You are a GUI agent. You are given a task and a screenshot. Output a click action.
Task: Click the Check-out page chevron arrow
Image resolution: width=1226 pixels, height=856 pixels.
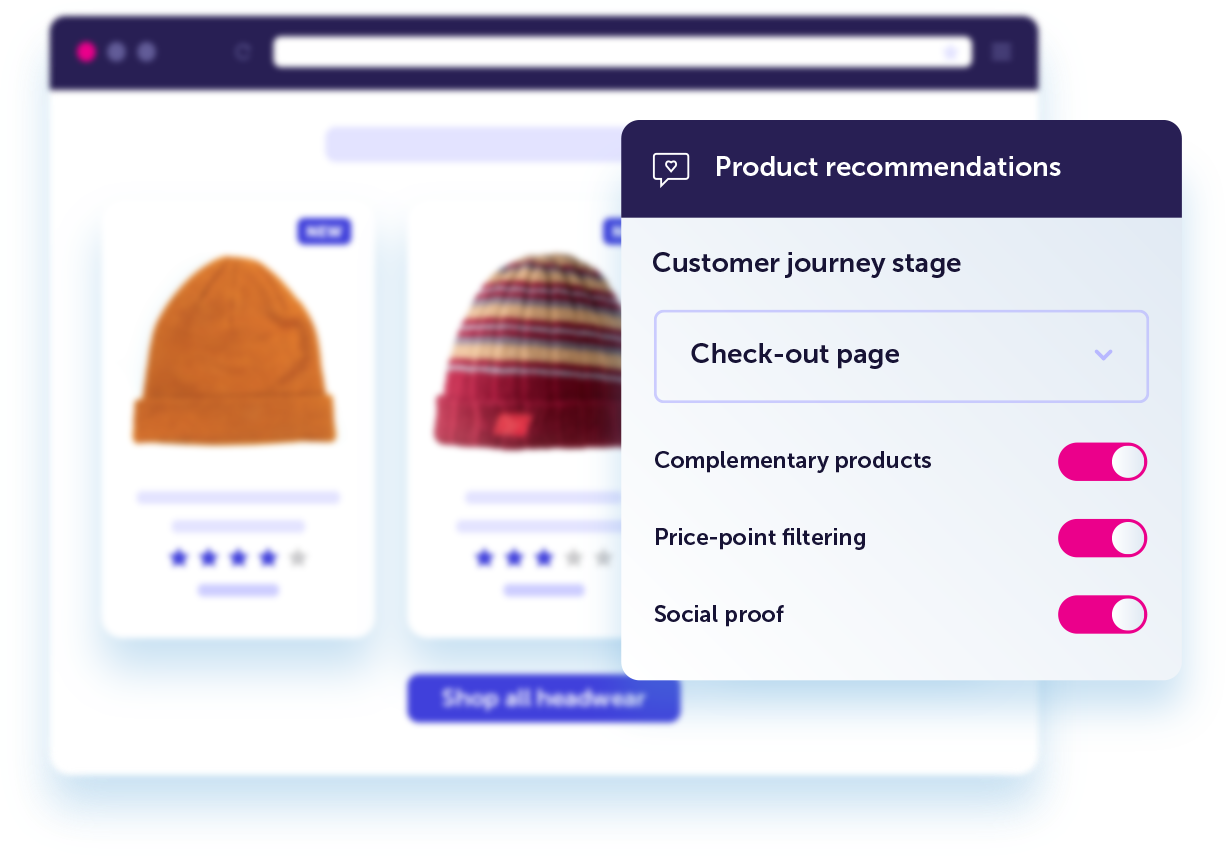pos(1103,355)
